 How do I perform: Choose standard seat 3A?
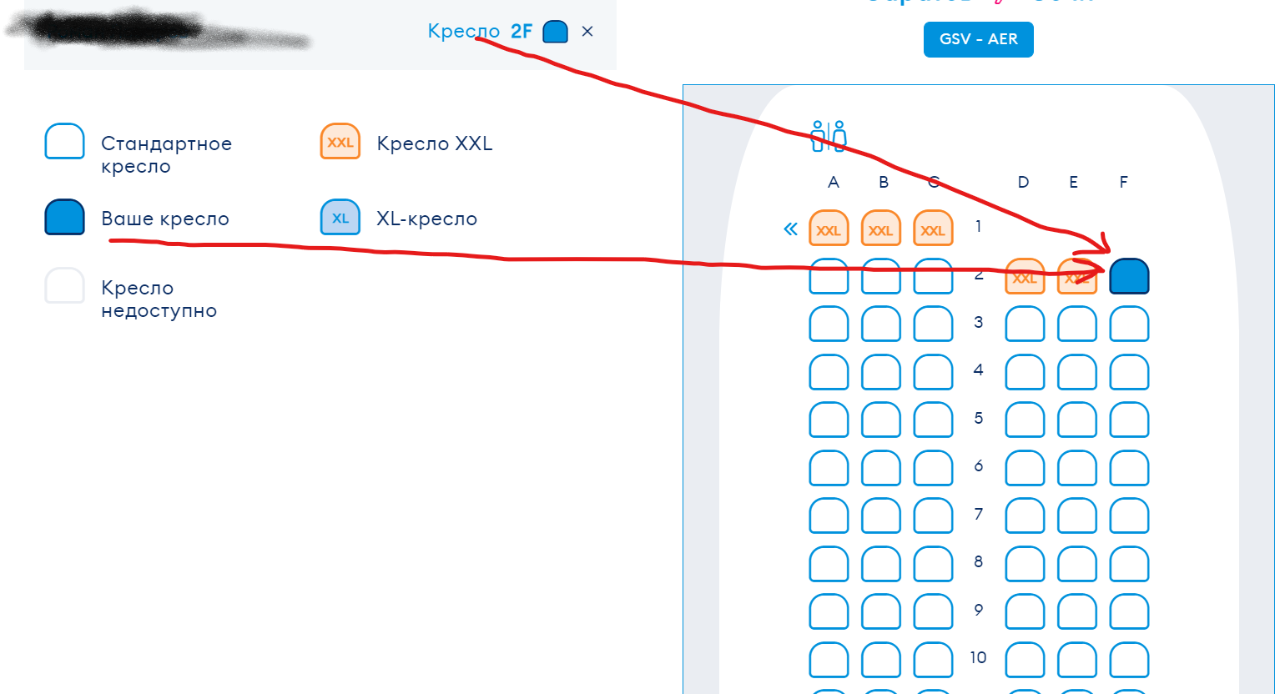coord(828,324)
